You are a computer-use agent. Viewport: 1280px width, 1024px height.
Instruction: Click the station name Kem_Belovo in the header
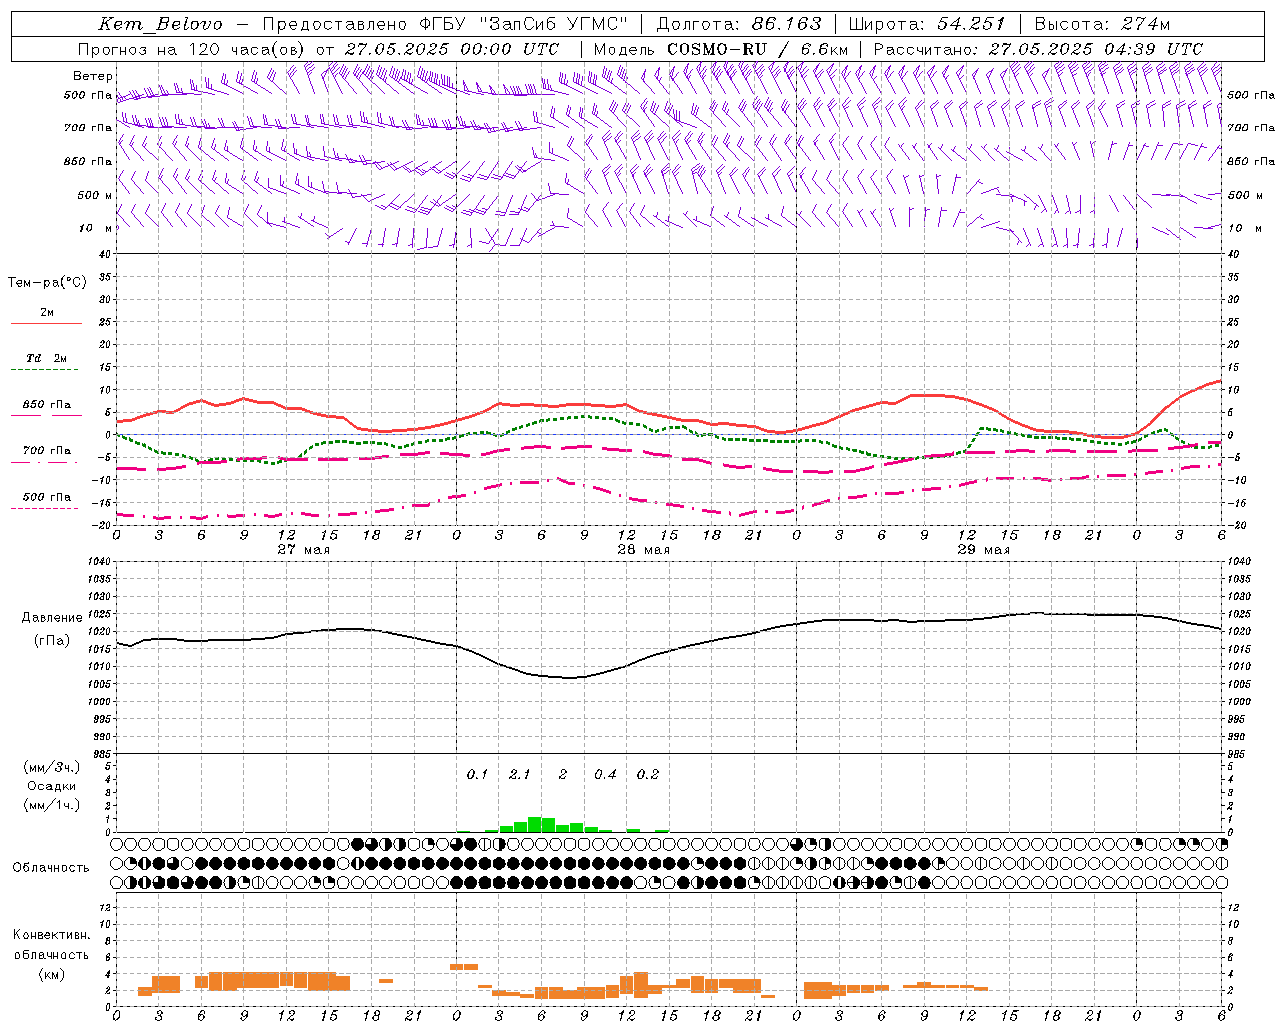tap(161, 24)
